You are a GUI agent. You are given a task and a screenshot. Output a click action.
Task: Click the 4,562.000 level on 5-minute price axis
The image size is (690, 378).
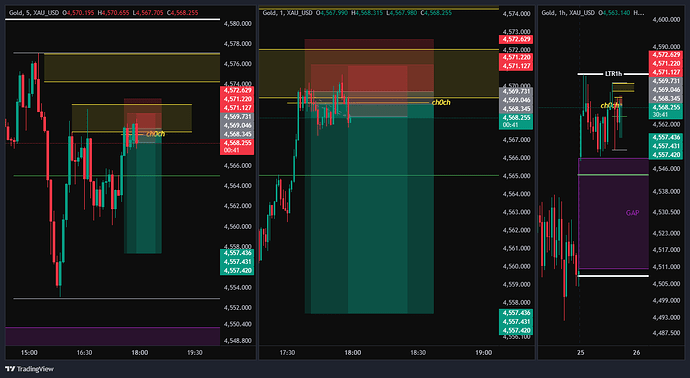point(238,206)
